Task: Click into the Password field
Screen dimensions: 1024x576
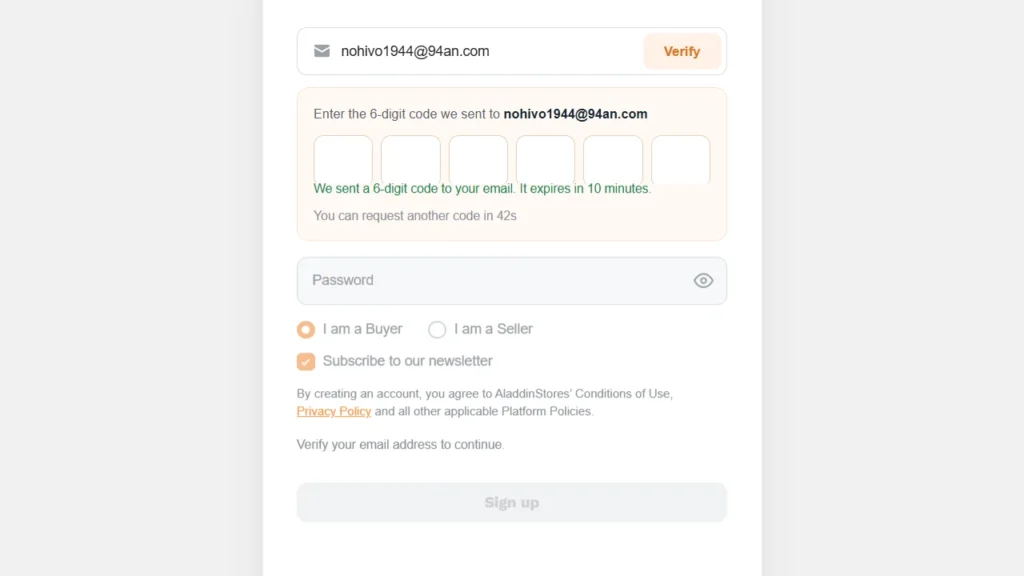Action: pyautogui.click(x=511, y=281)
